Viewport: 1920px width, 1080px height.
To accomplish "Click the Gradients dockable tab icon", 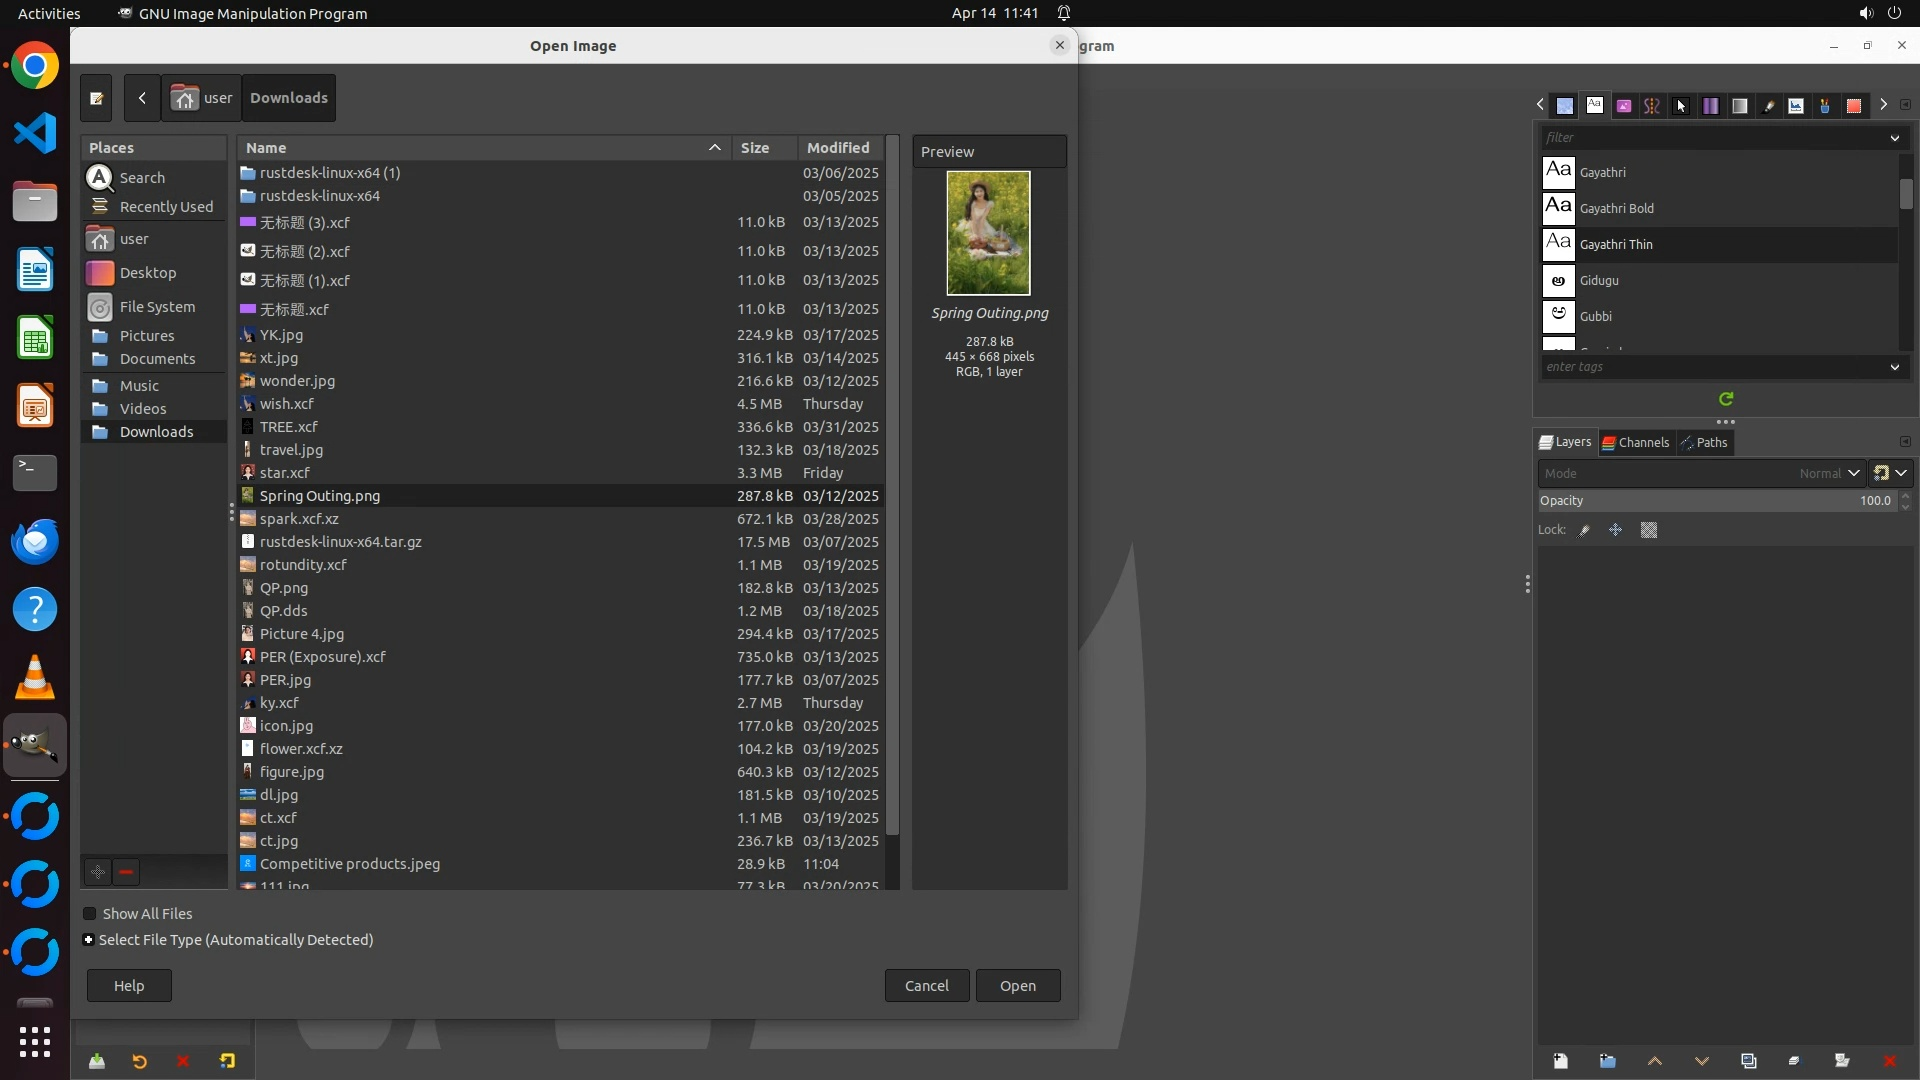I will point(1740,105).
